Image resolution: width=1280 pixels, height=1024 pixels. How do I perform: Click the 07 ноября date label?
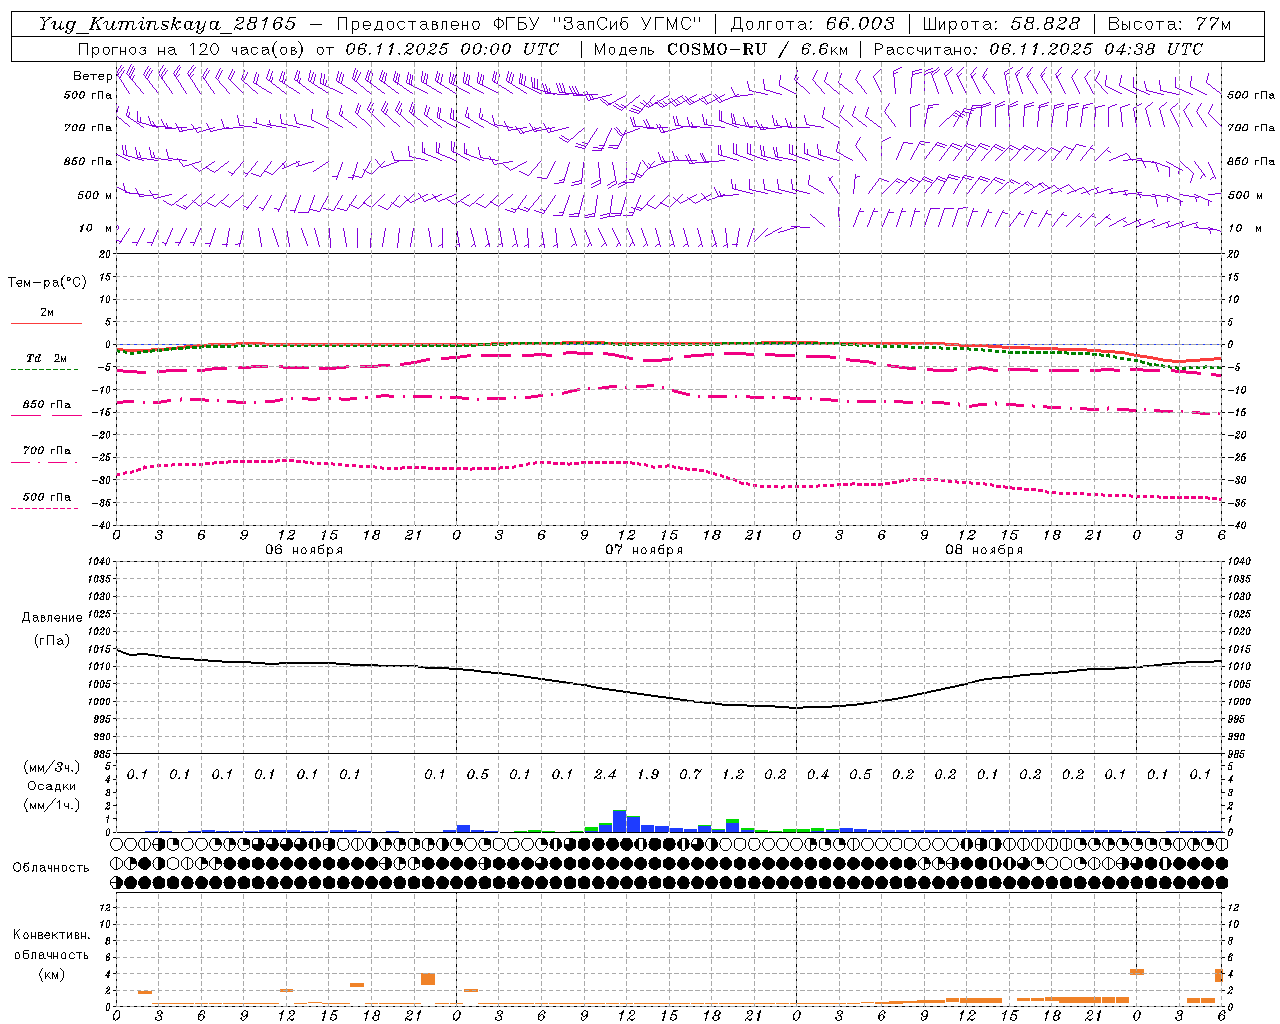pyautogui.click(x=644, y=550)
